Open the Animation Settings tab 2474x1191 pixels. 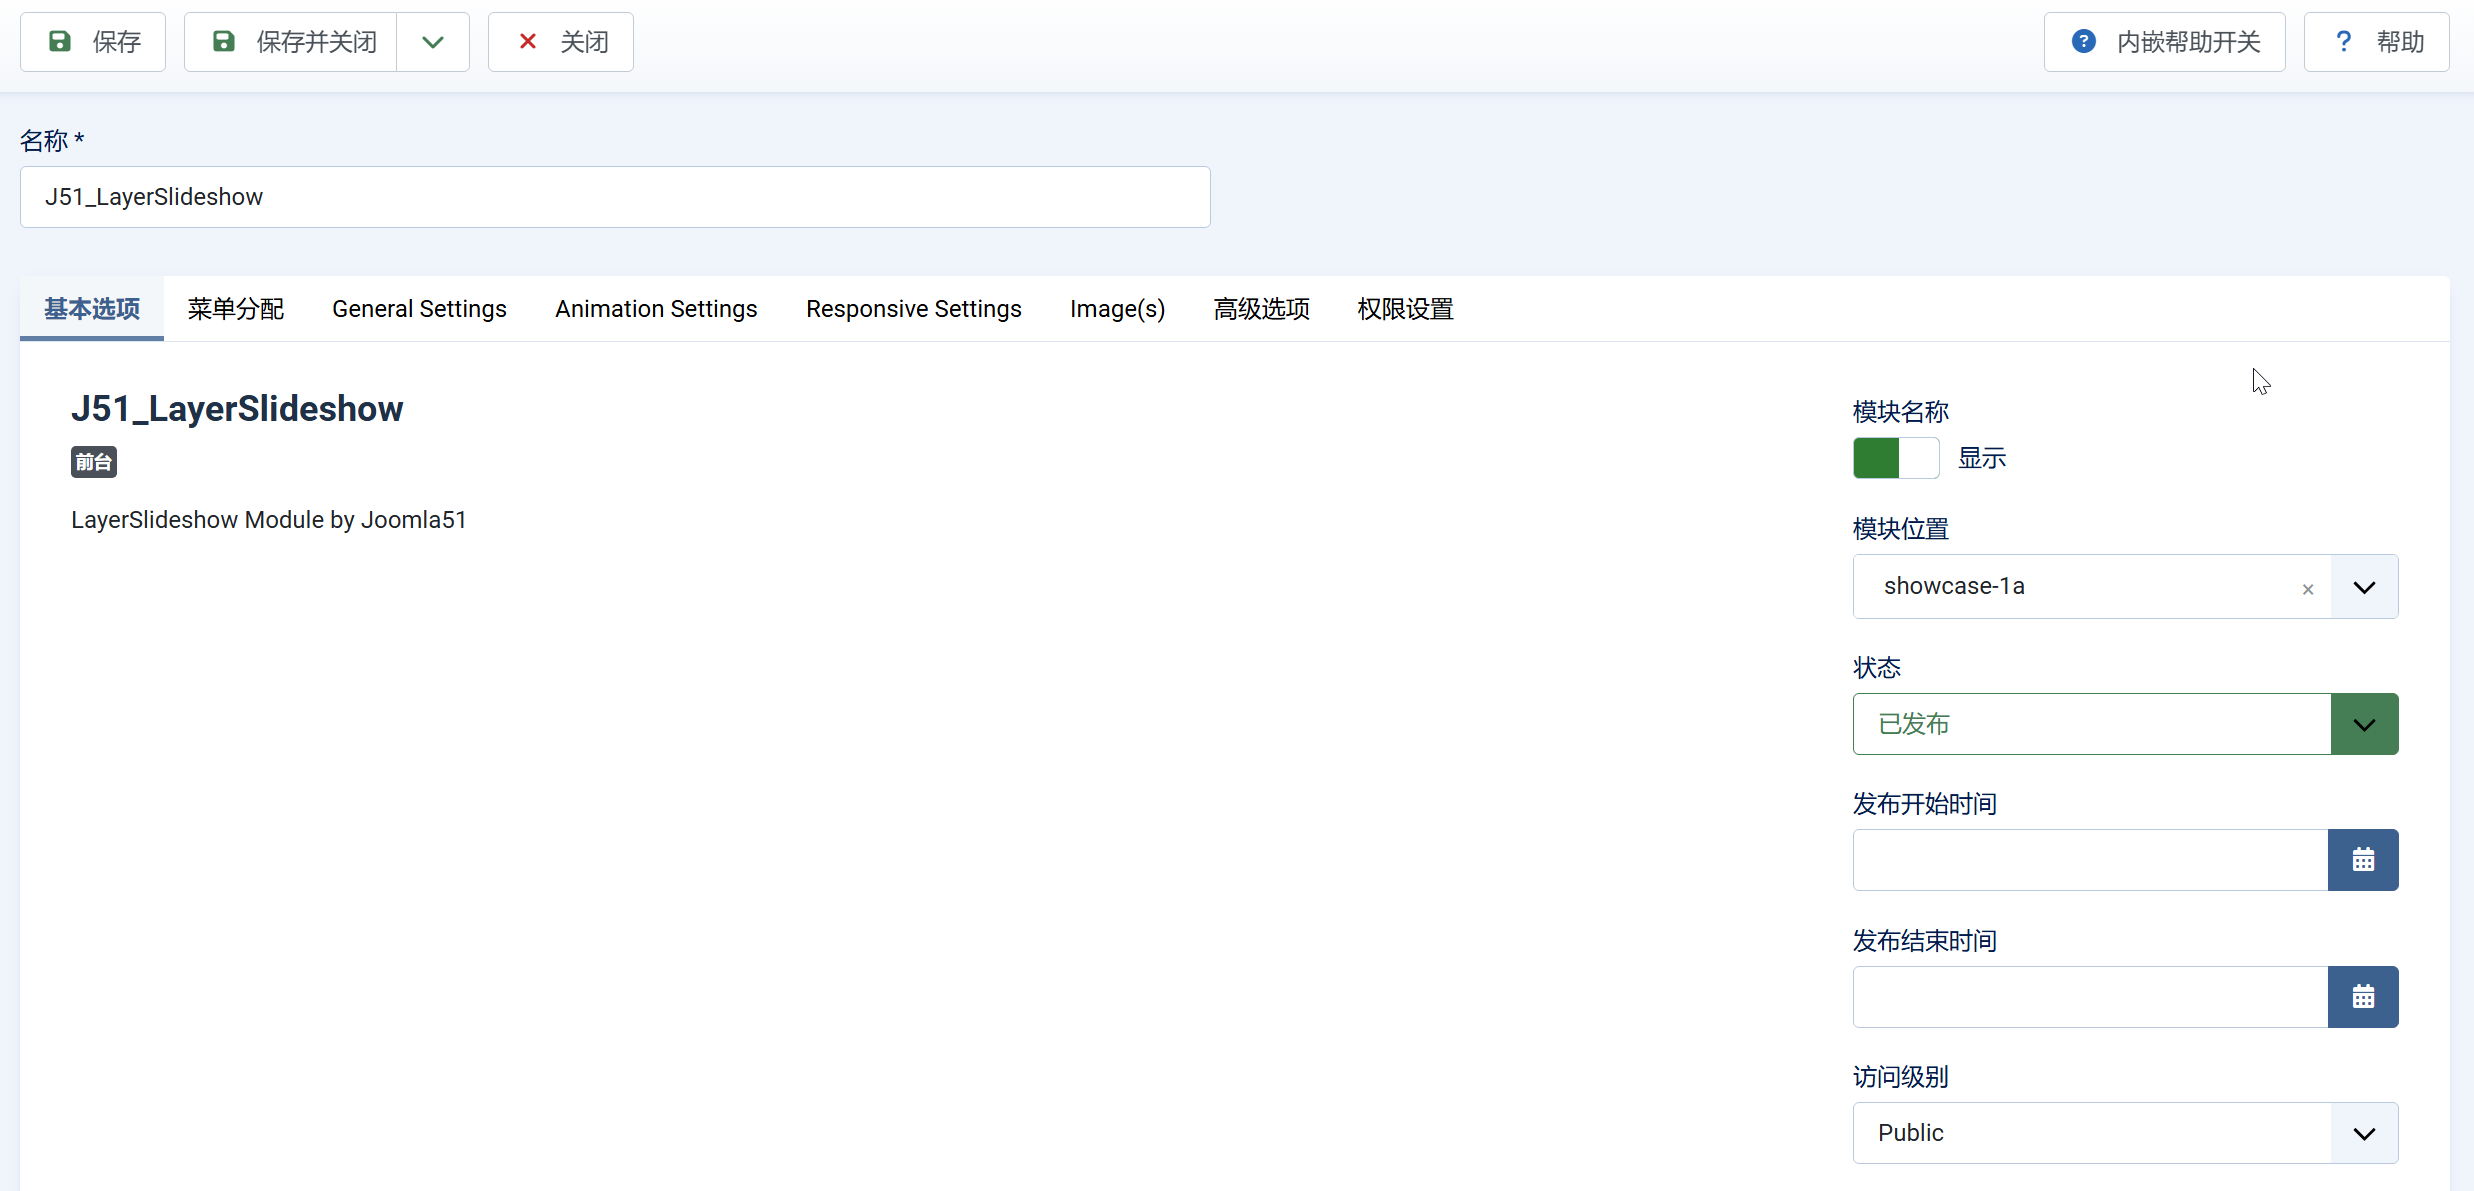pyautogui.click(x=656, y=309)
